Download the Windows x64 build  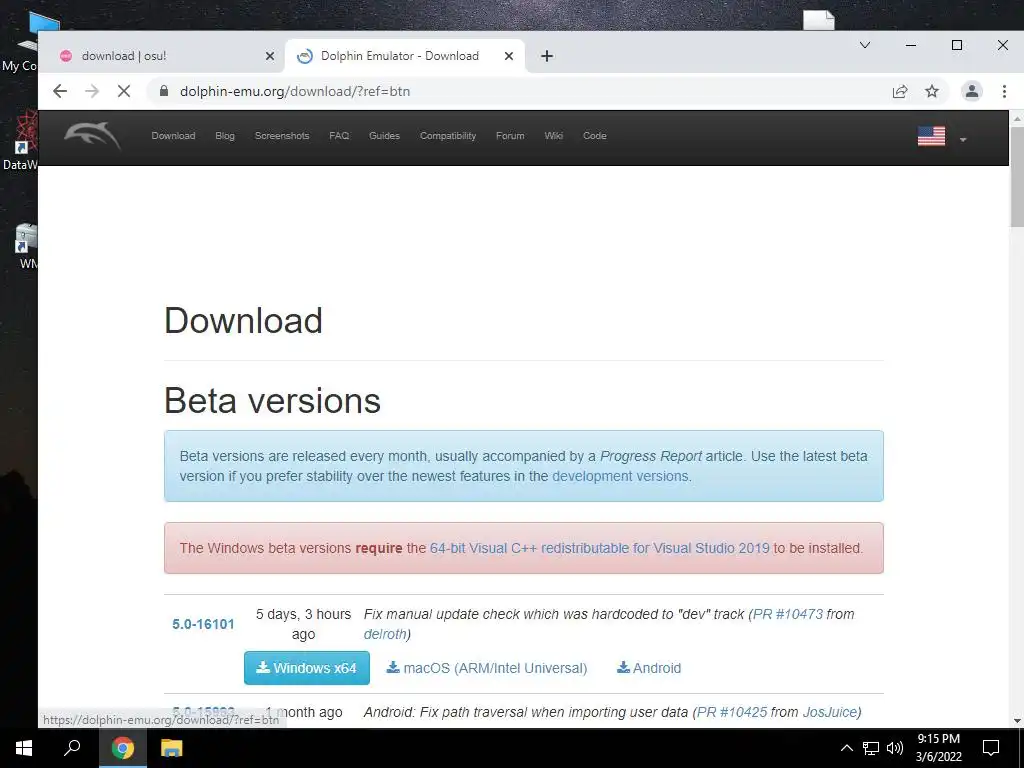pos(307,668)
